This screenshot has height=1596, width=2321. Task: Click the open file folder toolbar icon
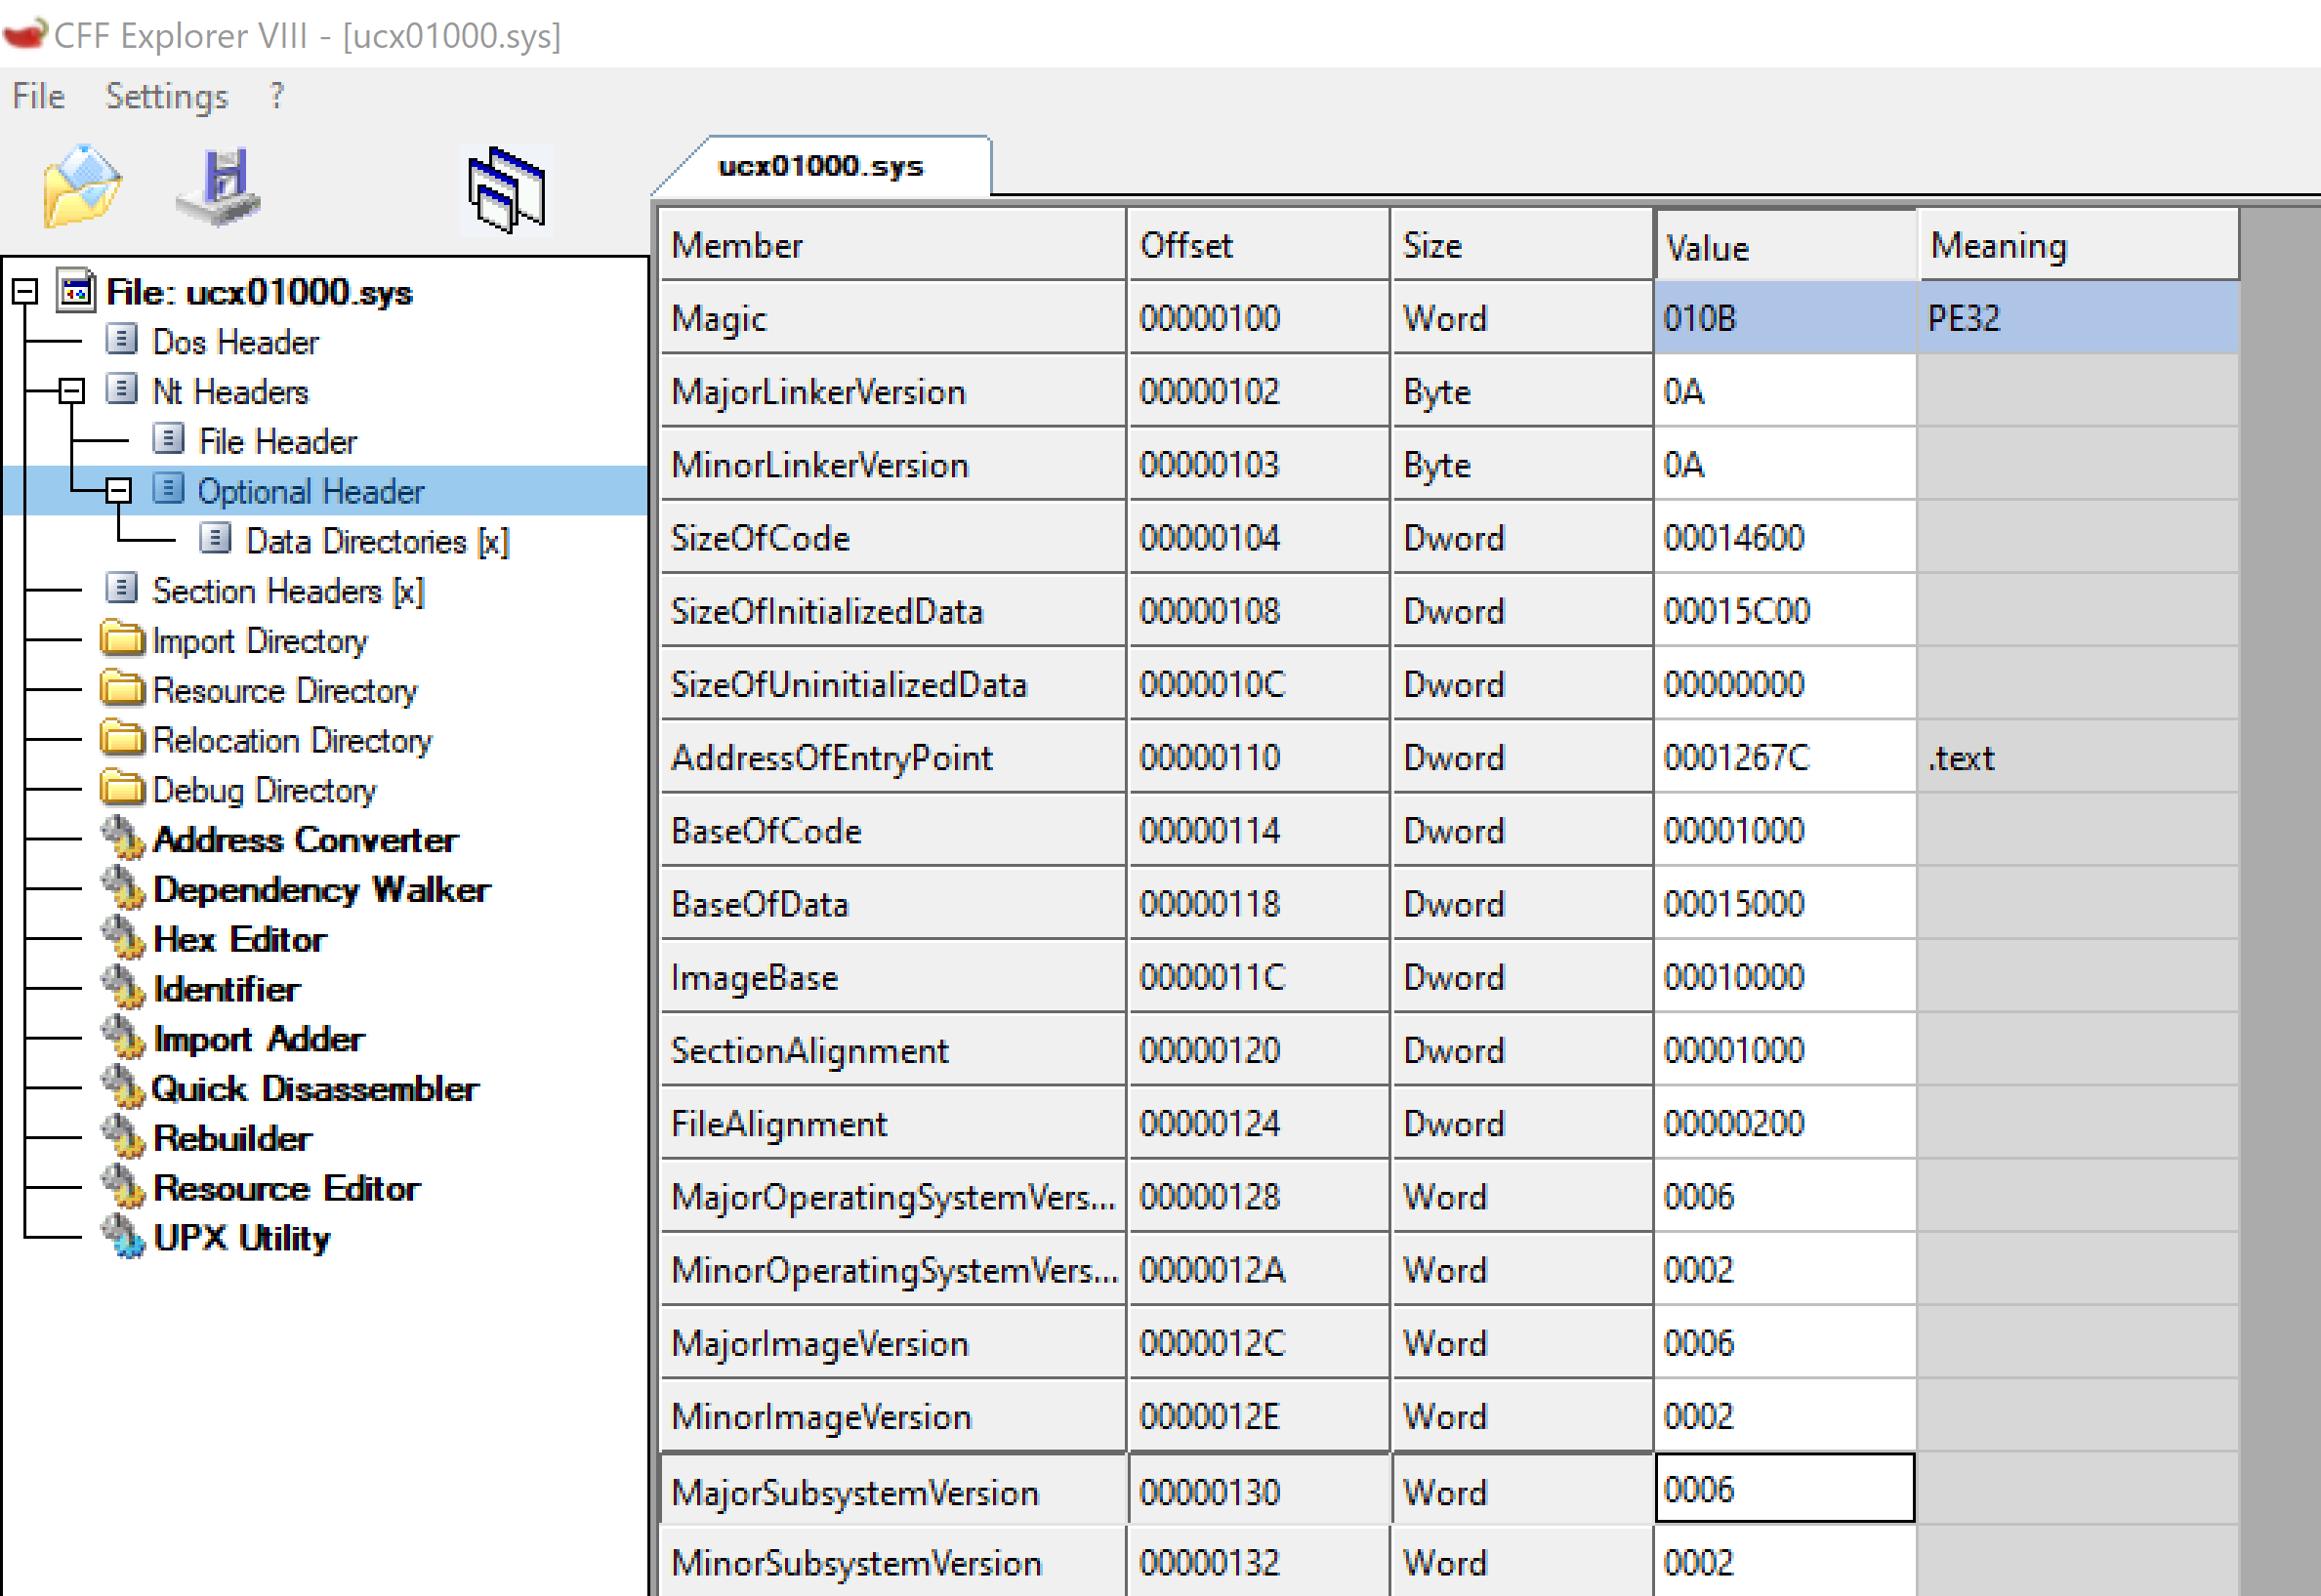coord(81,187)
